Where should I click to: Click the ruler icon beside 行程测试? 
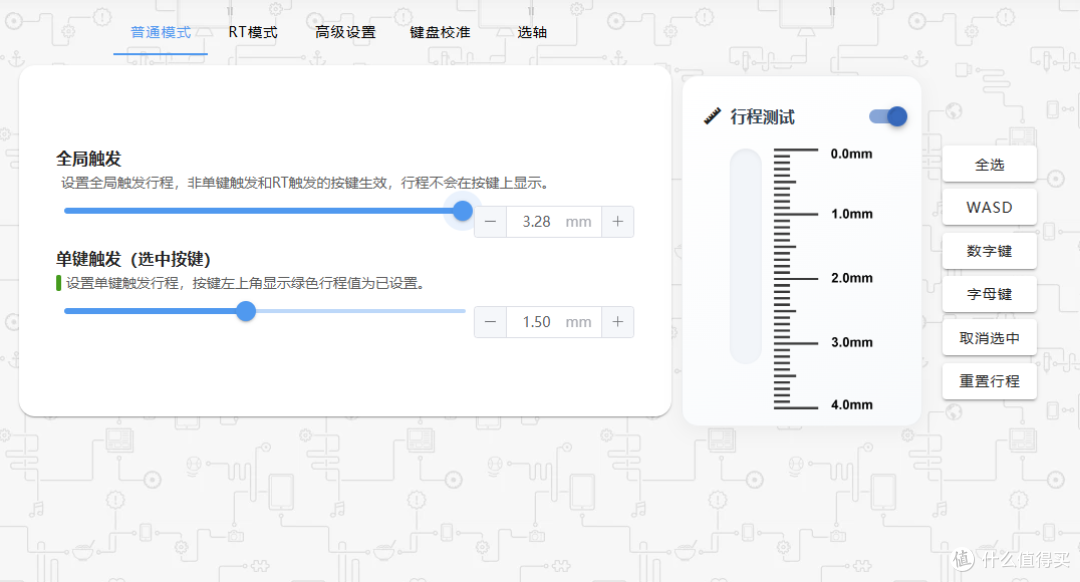(x=712, y=116)
